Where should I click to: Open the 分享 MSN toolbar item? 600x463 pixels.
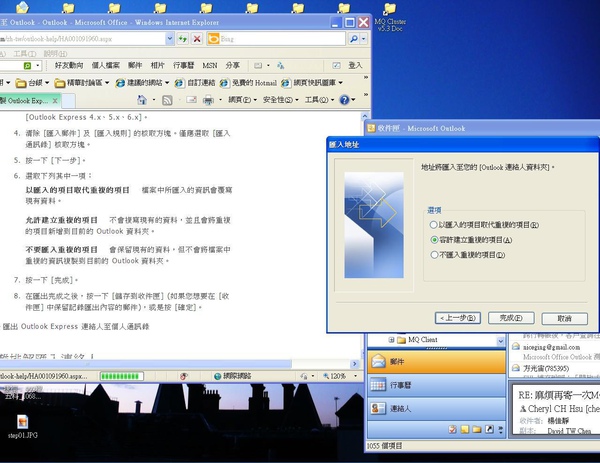(232, 66)
